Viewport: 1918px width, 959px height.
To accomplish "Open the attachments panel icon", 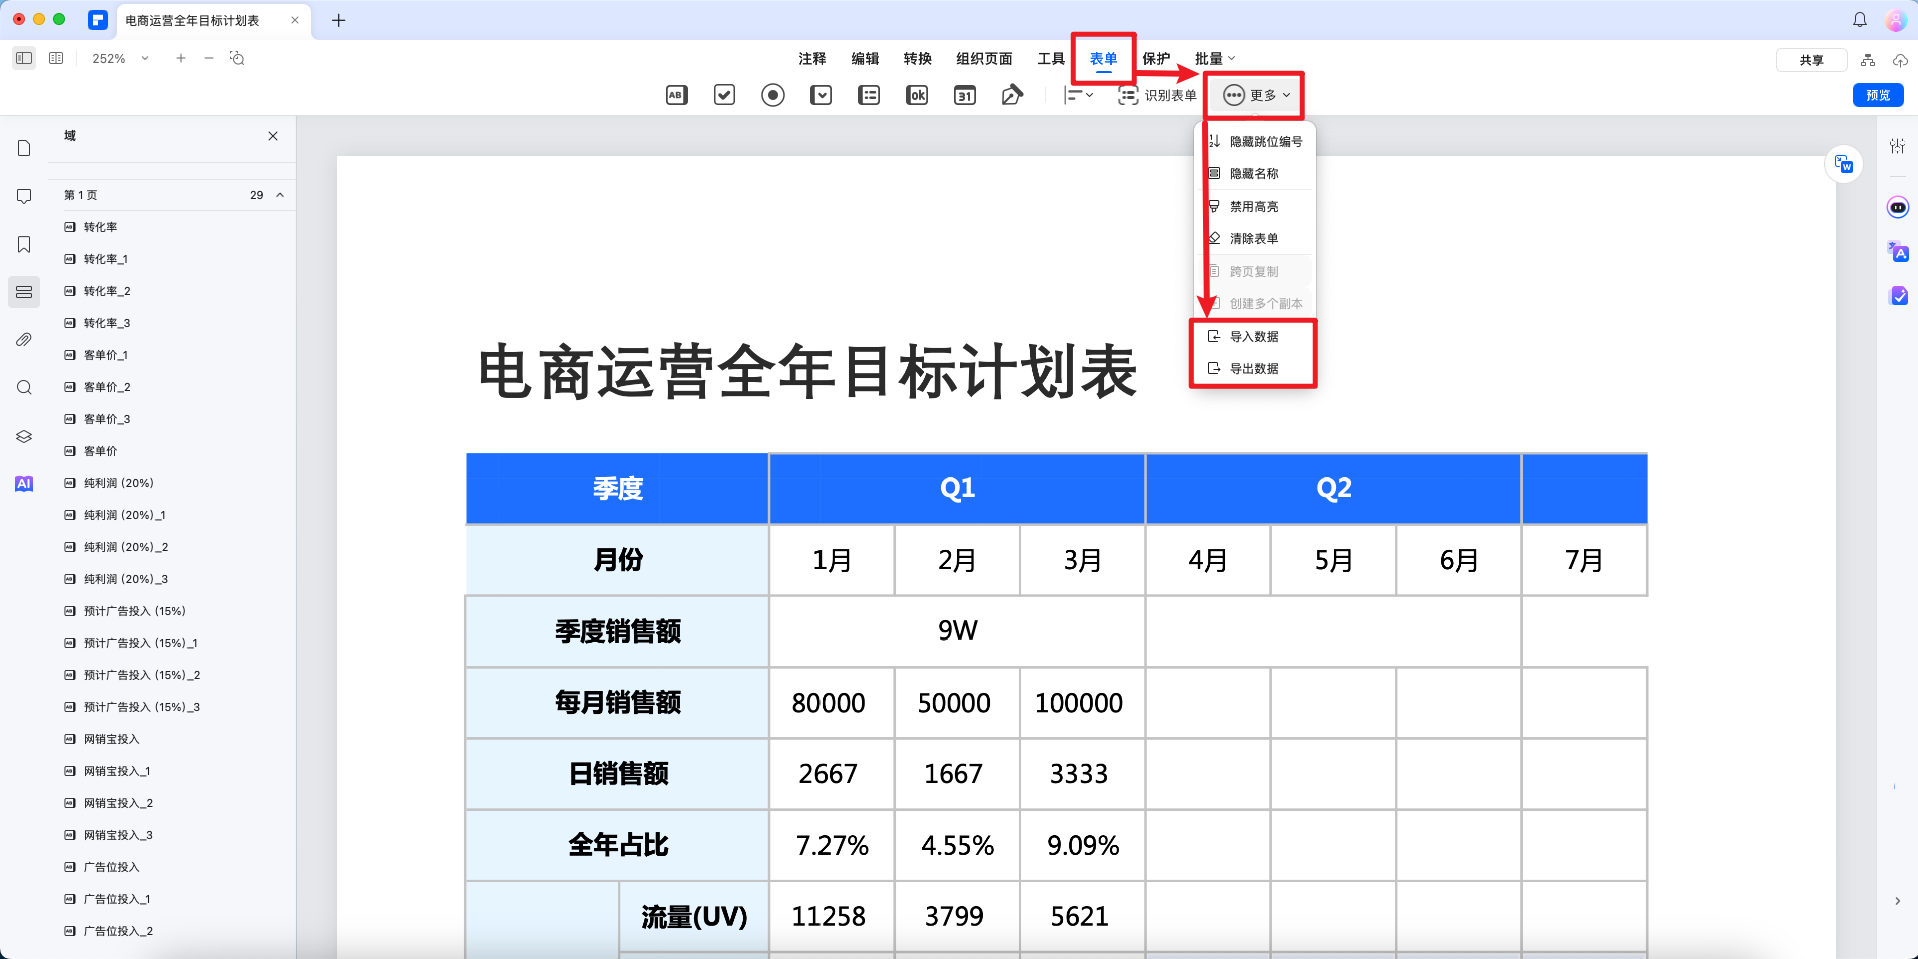I will 24,339.
